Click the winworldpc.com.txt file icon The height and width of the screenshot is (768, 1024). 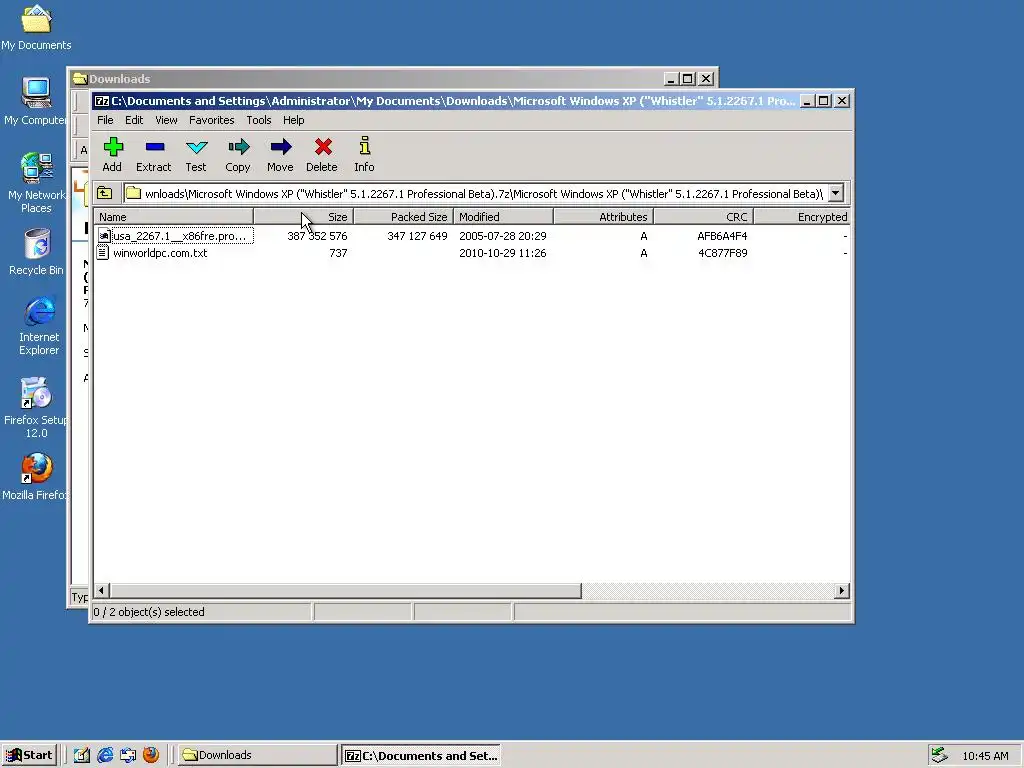tap(103, 253)
